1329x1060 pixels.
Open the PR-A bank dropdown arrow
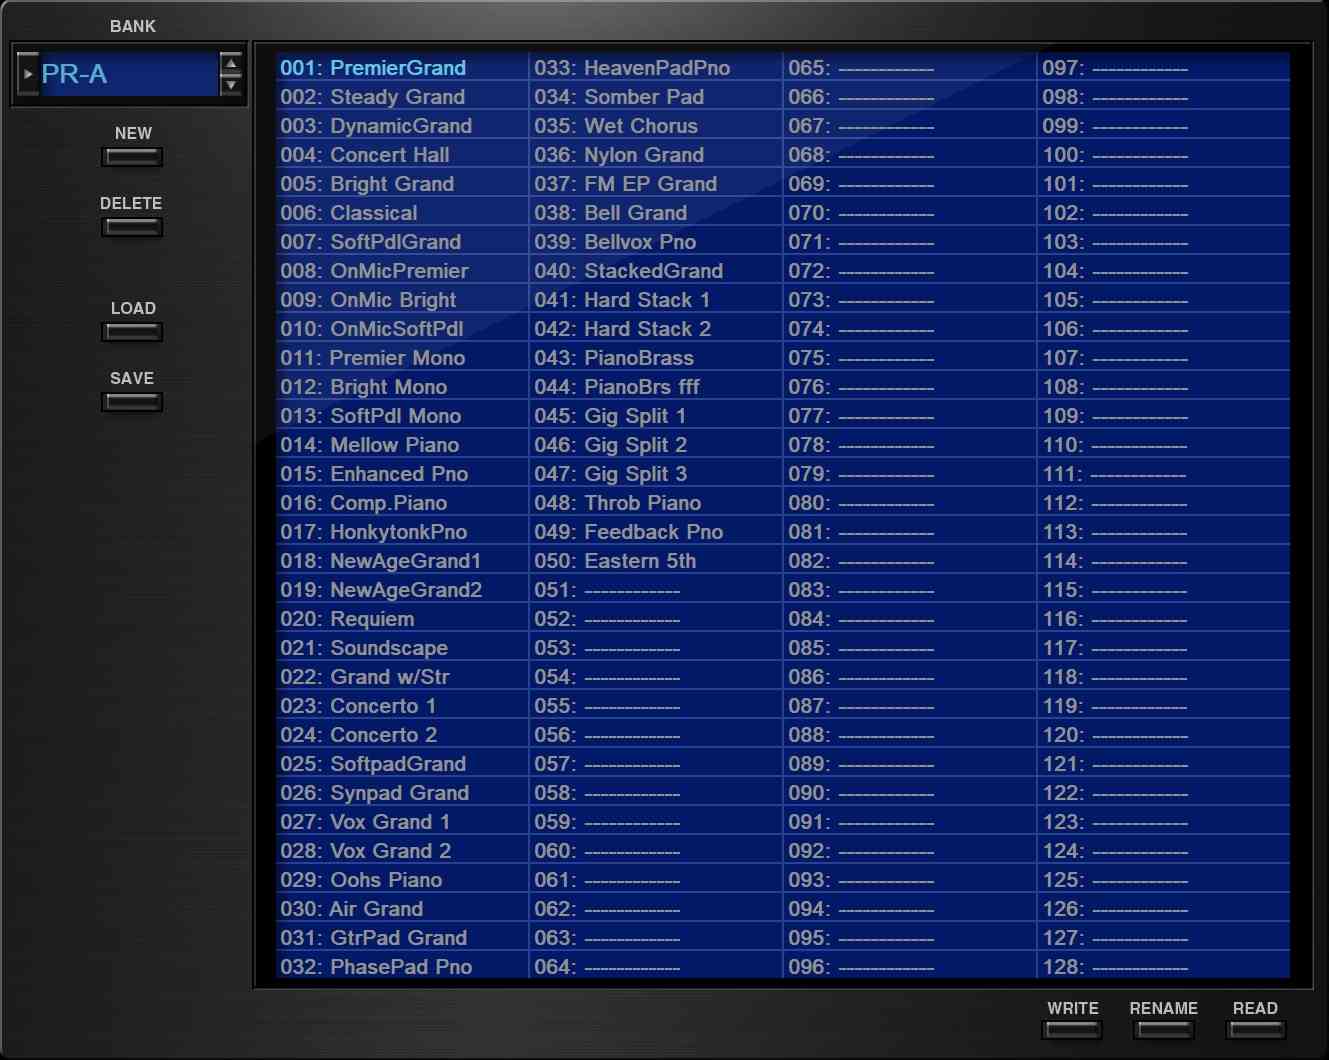28,74
